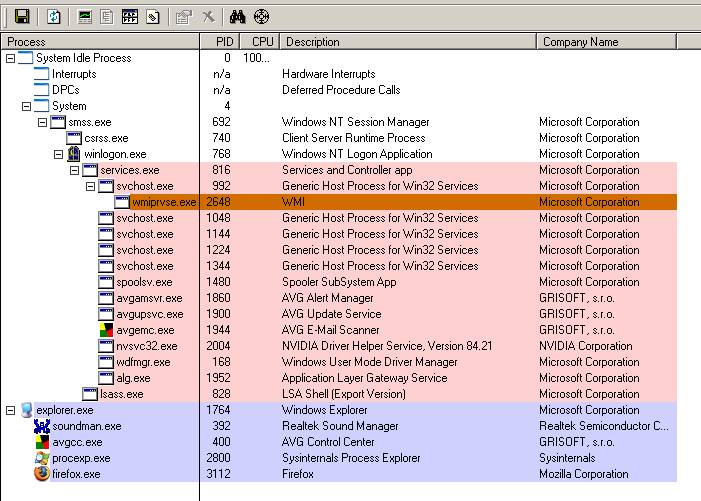Click the firefox.exe Firefox icon
Viewport: 701px width, 501px height.
click(42, 474)
